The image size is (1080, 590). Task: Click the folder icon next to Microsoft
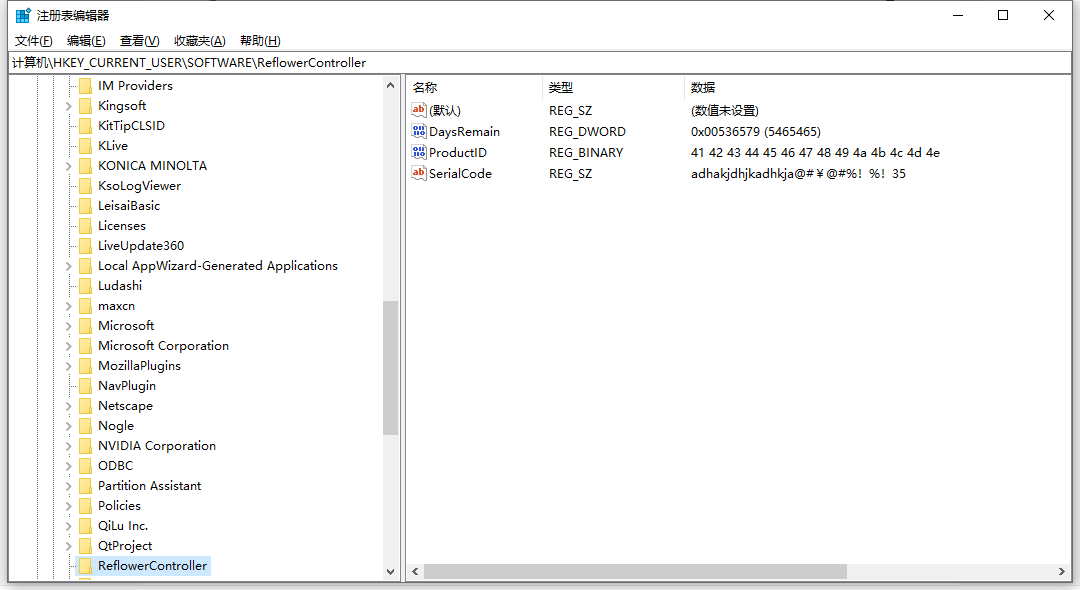(x=85, y=325)
